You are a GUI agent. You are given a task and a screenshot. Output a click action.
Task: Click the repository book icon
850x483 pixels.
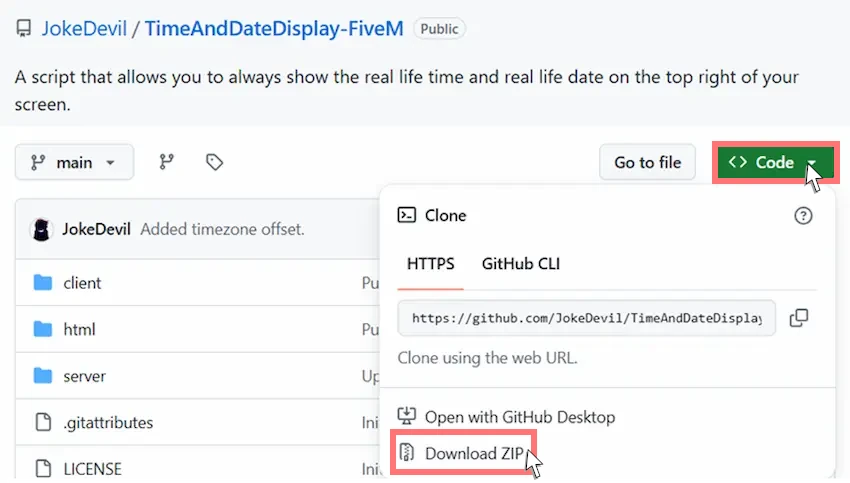pyautogui.click(x=23, y=28)
